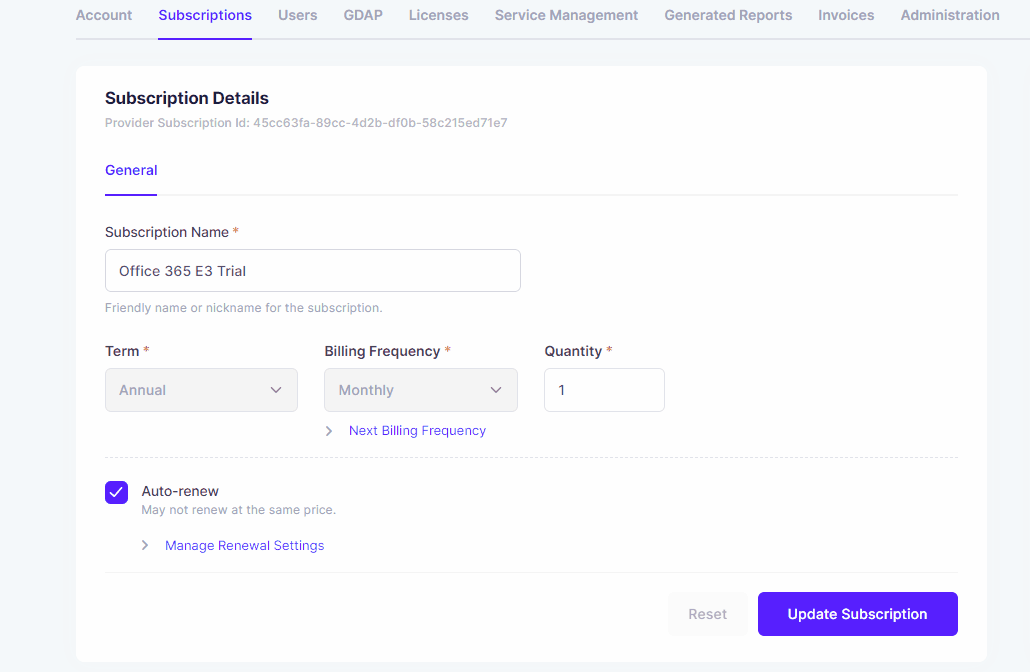Select the General sub-tab

[x=131, y=171]
